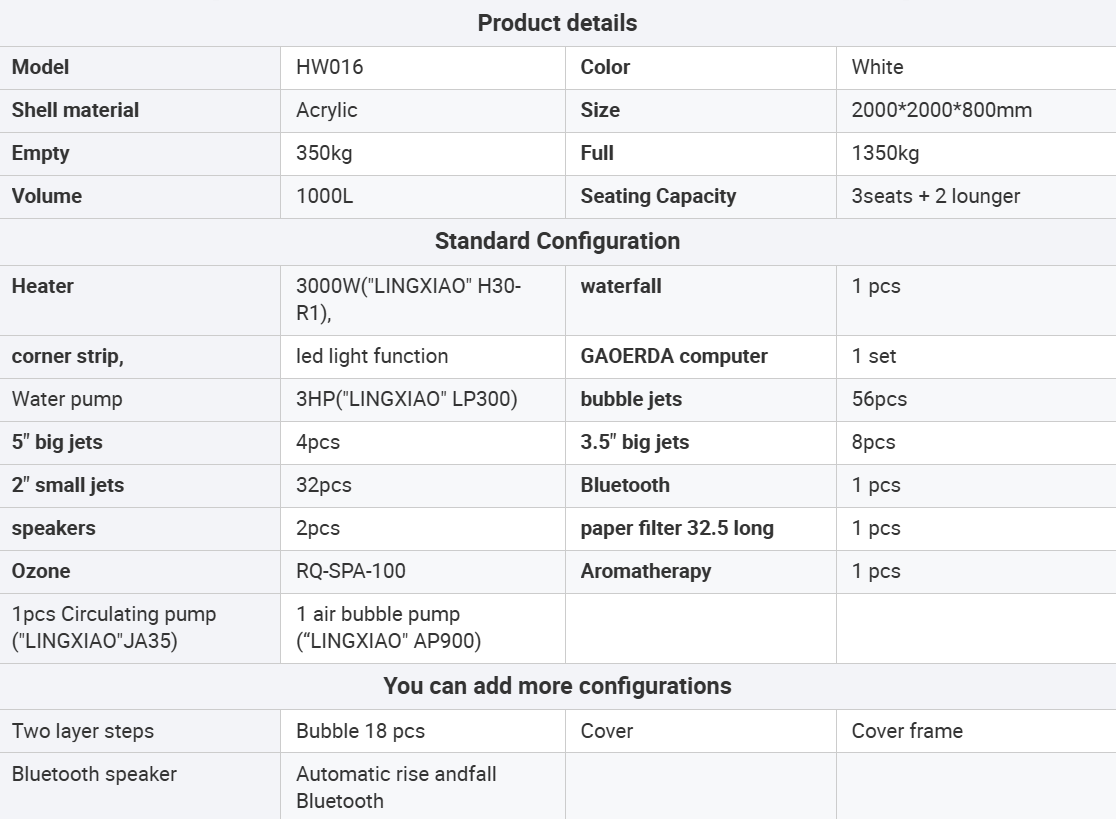Click the 3seats + 2 lounger cell

(935, 196)
